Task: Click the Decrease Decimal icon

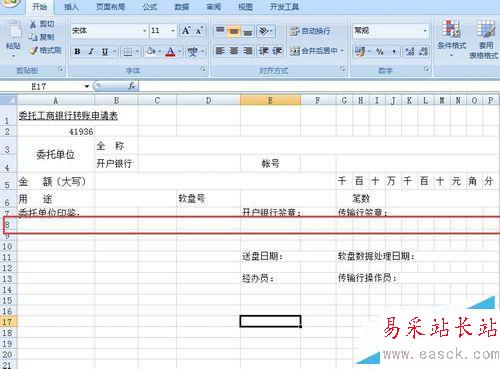Action: pyautogui.click(x=423, y=51)
